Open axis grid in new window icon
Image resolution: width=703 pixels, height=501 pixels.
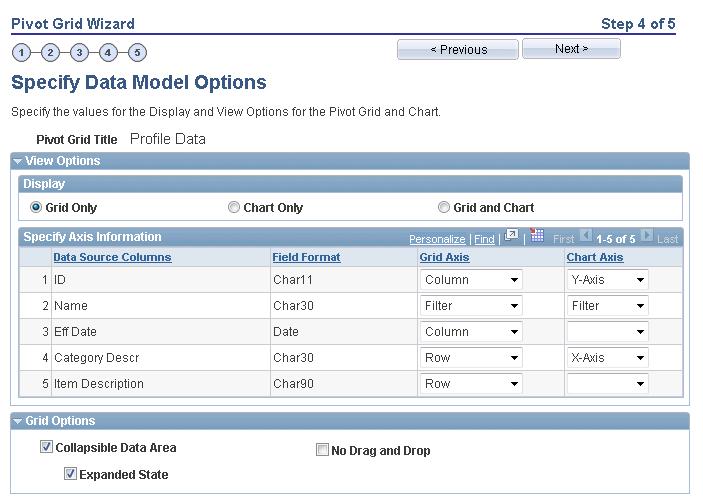[511, 235]
